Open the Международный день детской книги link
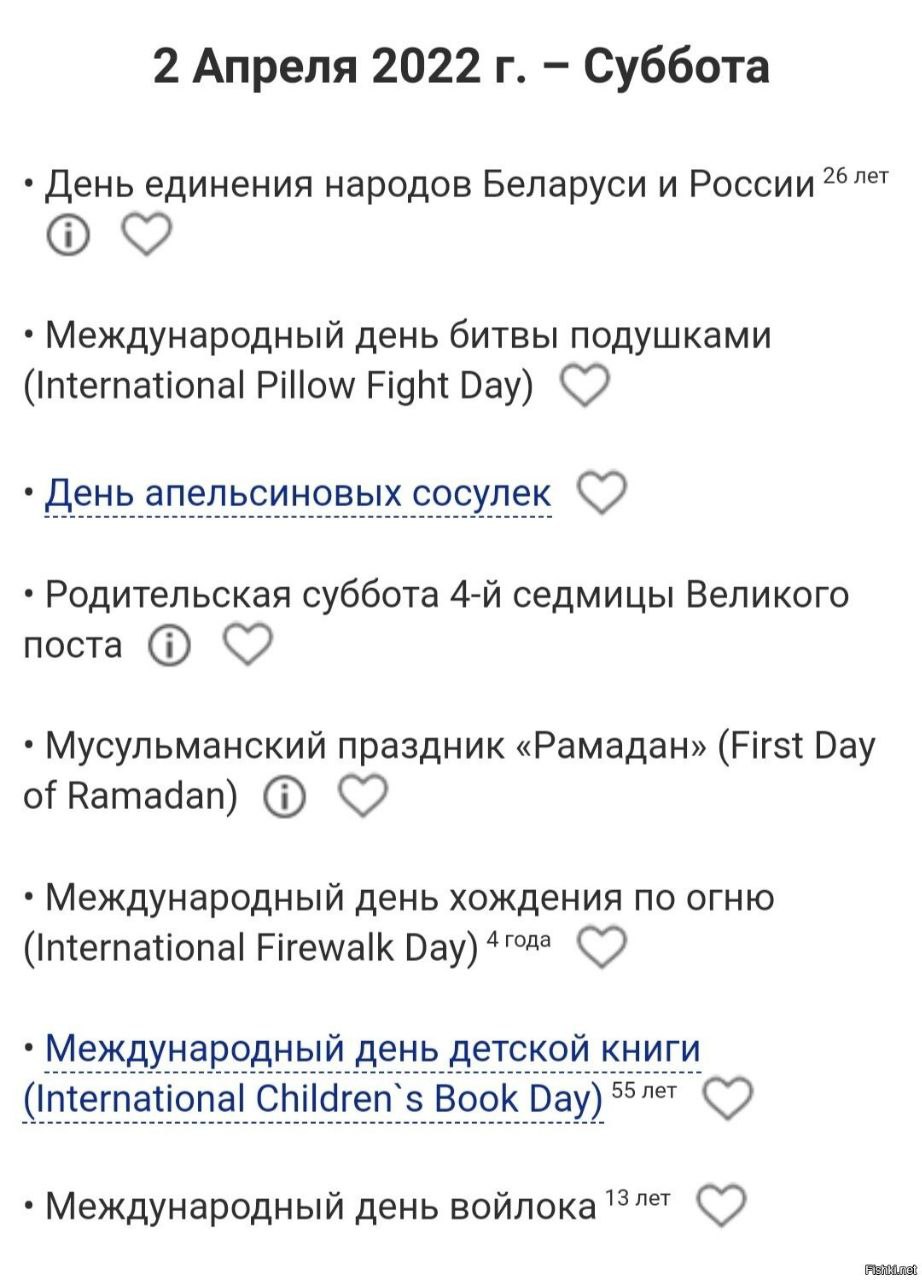 click(x=372, y=1050)
